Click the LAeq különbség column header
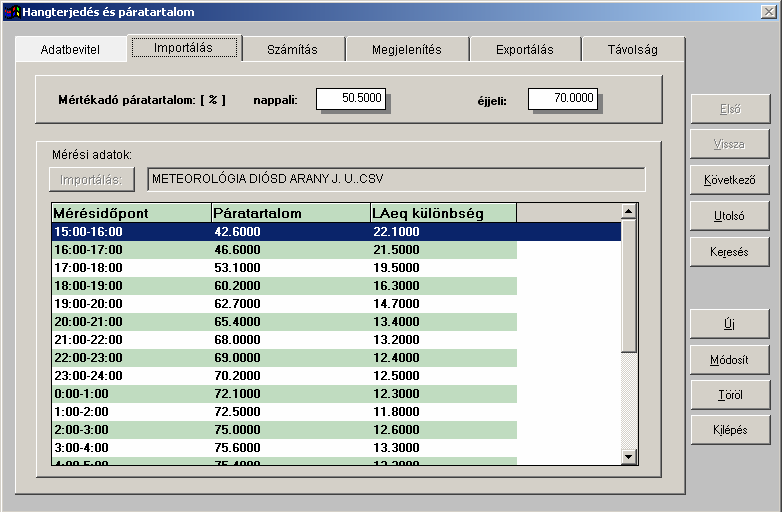Screen dimensions: 782x512 [x=443, y=213]
